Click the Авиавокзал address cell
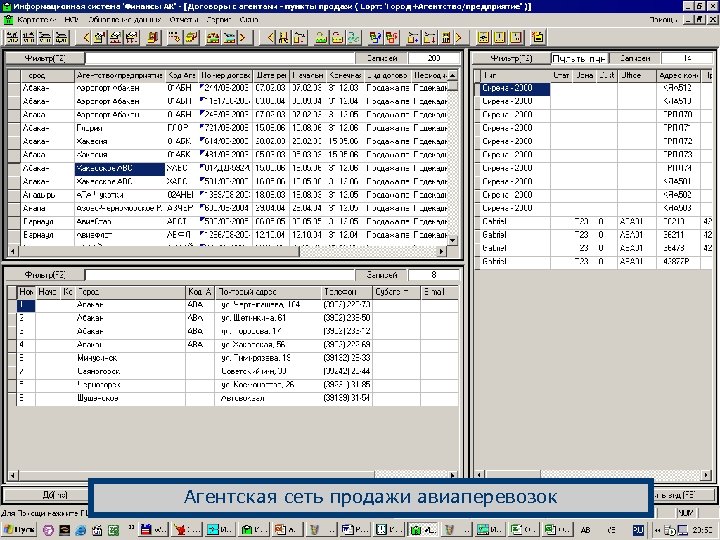Screen dimensions: 720x540 [x=268, y=398]
